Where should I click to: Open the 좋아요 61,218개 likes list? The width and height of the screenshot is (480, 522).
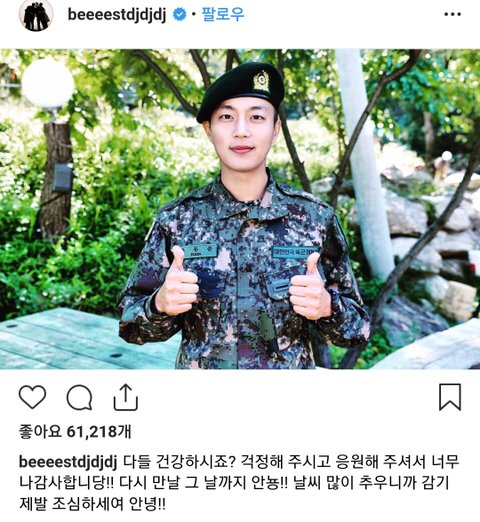pyautogui.click(x=75, y=432)
